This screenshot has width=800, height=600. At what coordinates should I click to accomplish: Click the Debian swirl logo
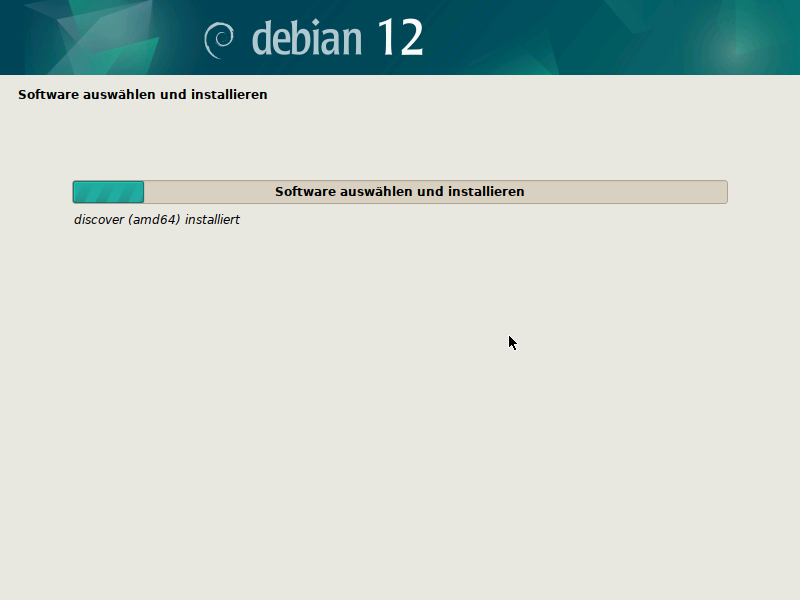219,39
